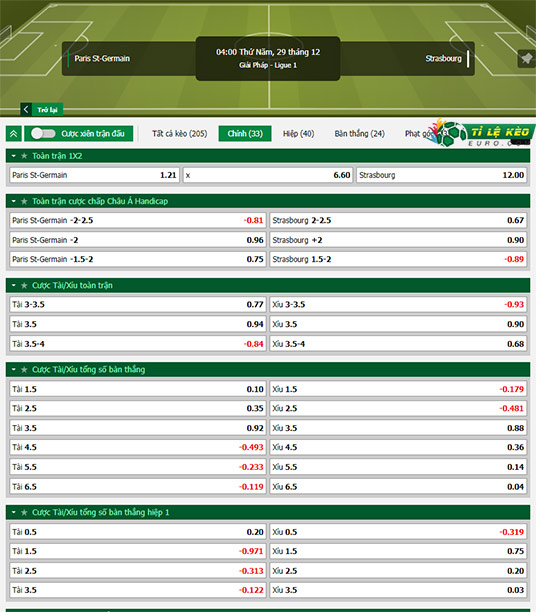Star the Cược Tài/Xỉu toàn trận market
The width and height of the screenshot is (536, 612).
click(x=24, y=286)
